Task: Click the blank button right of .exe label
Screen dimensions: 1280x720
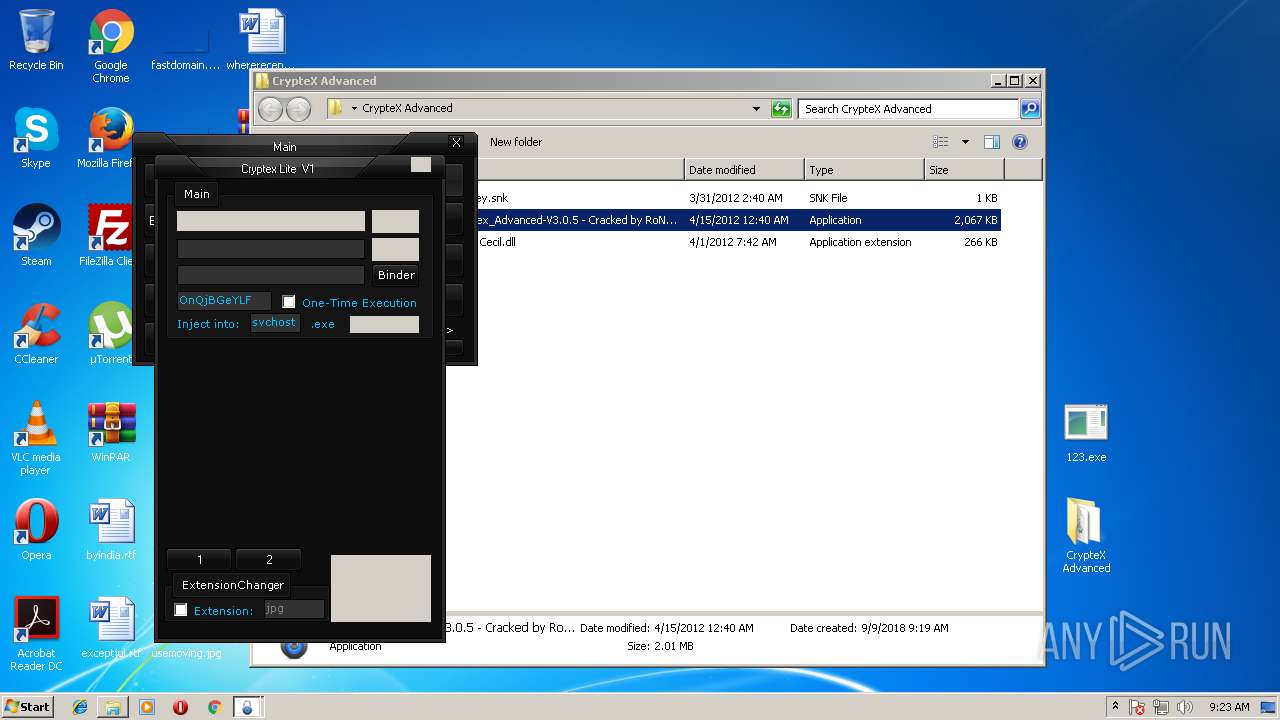Action: click(x=384, y=324)
